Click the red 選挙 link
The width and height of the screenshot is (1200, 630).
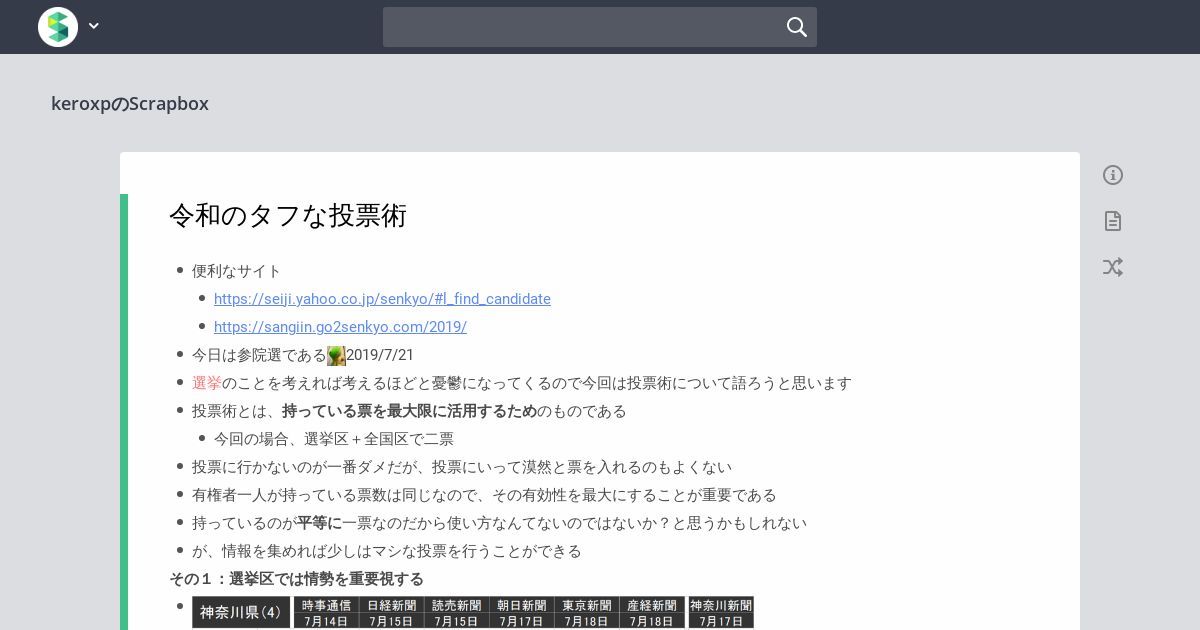(x=207, y=383)
